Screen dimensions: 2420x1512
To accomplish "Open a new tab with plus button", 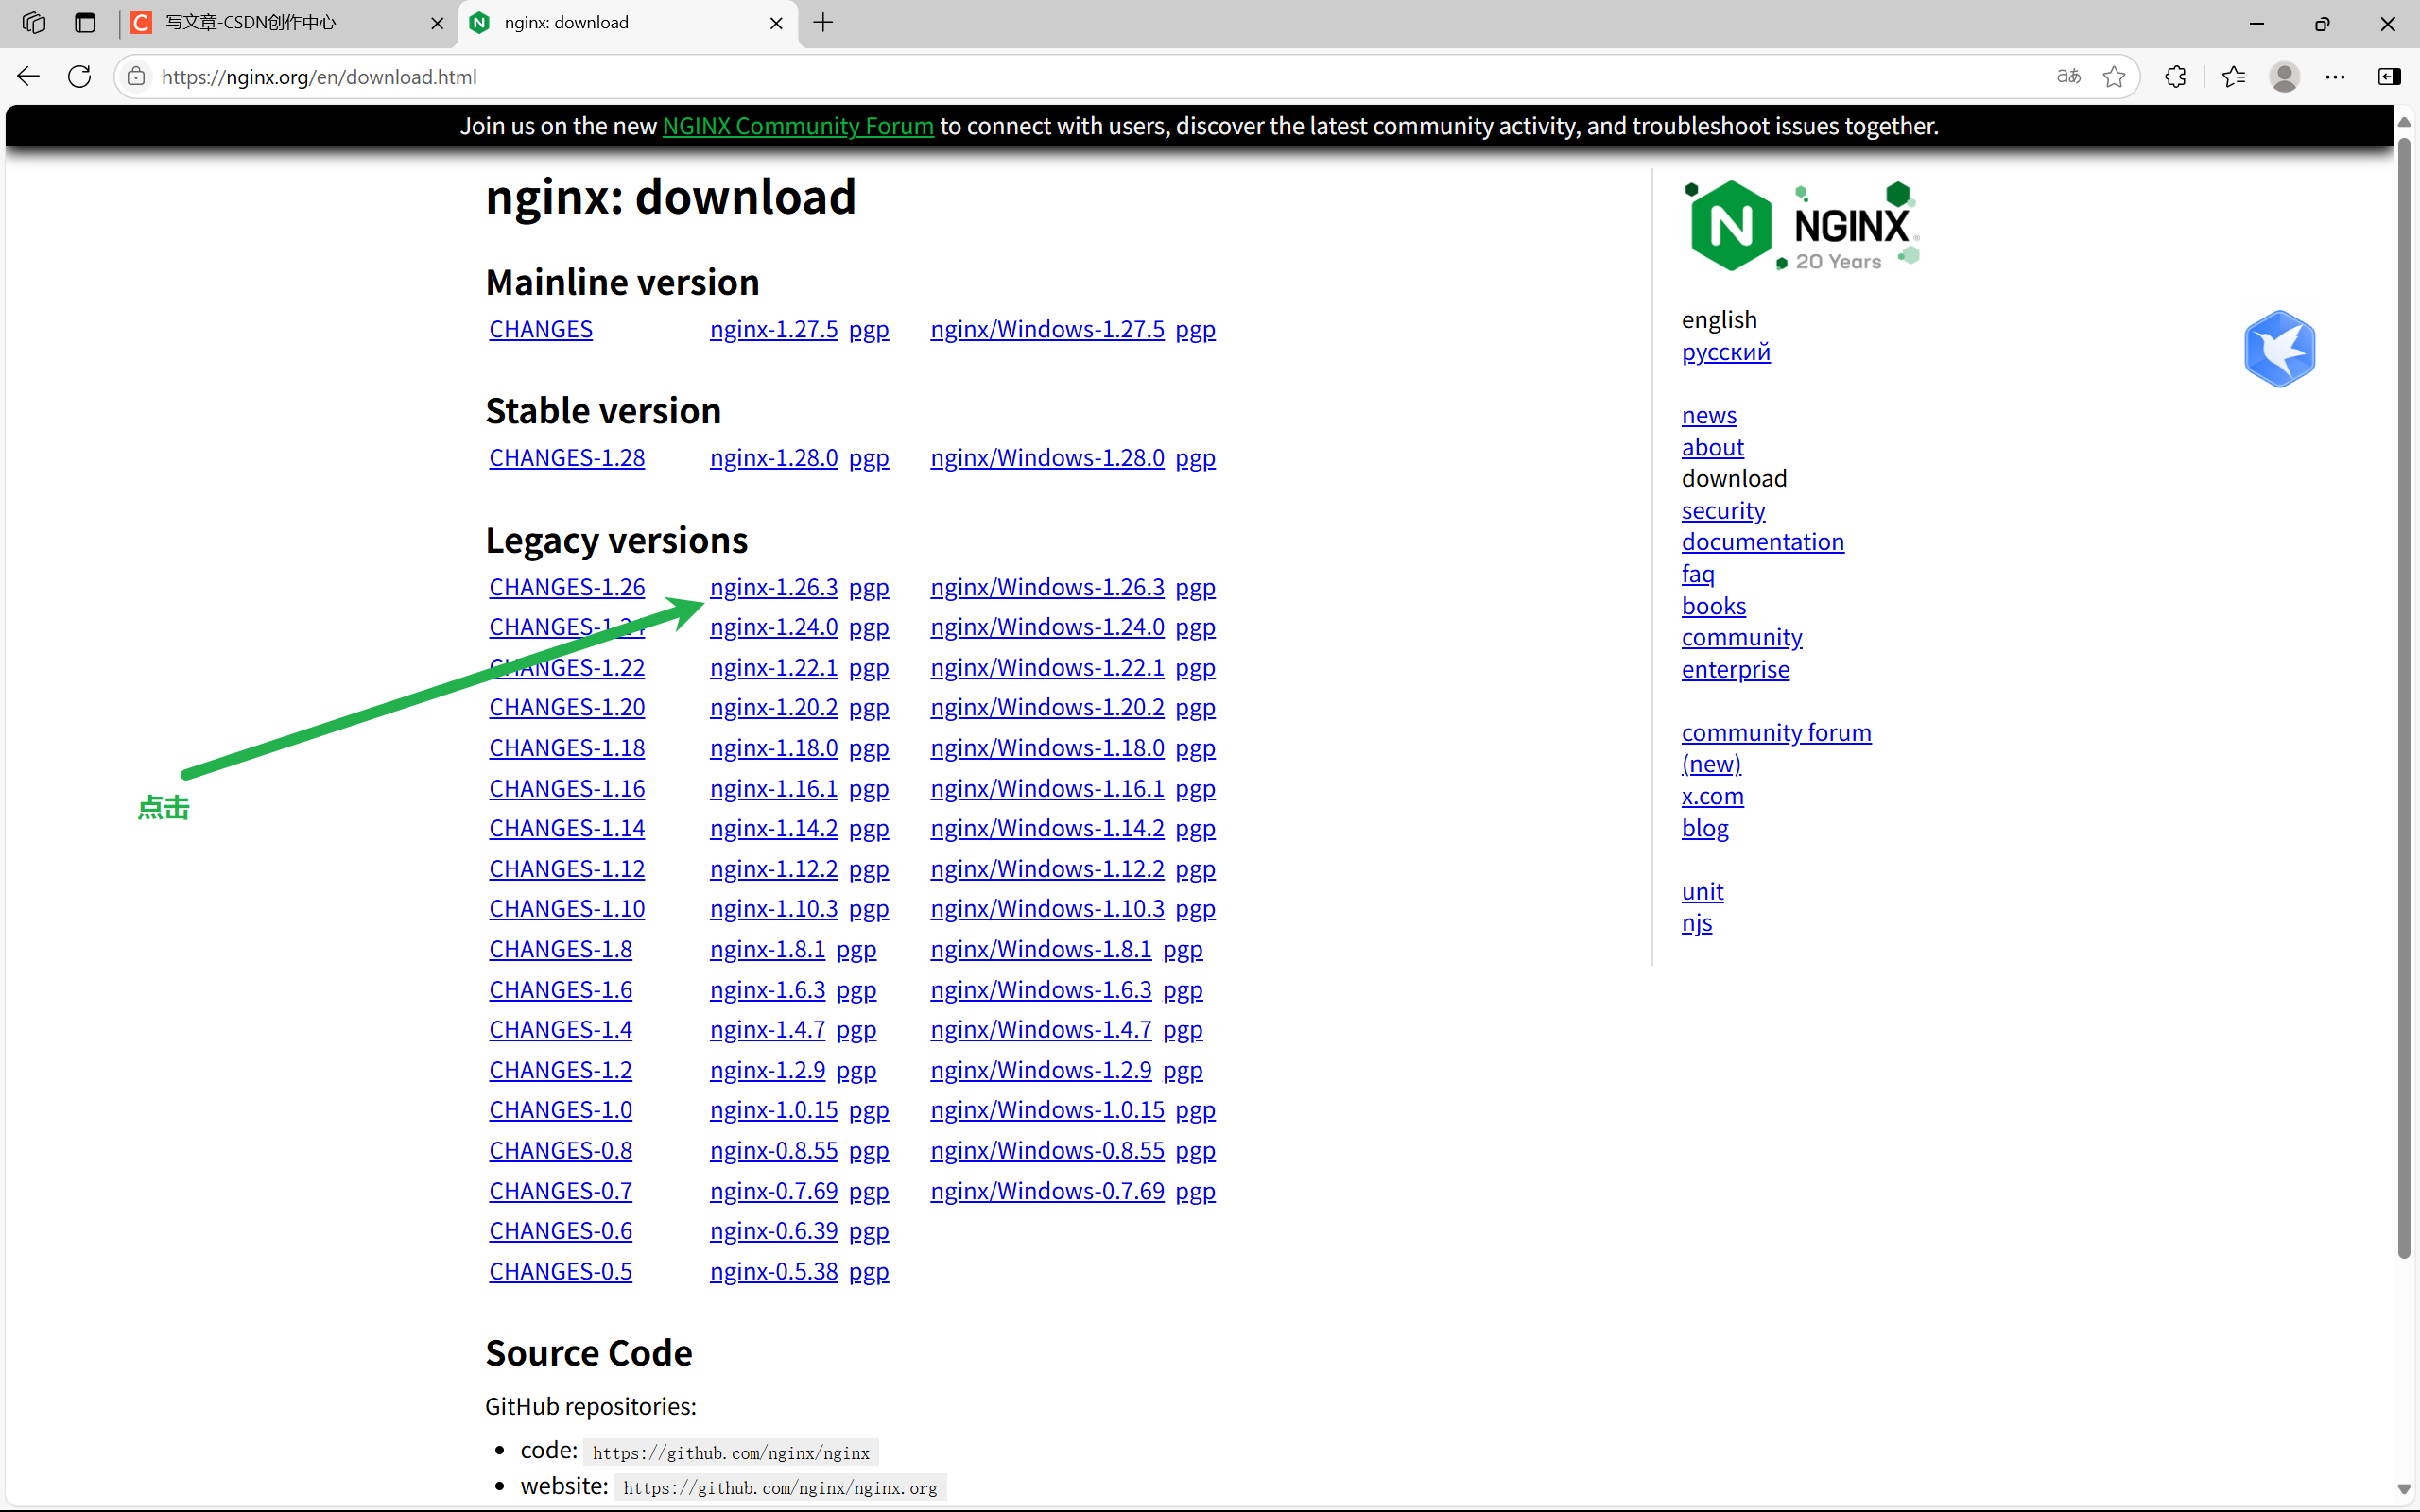I will pyautogui.click(x=823, y=22).
